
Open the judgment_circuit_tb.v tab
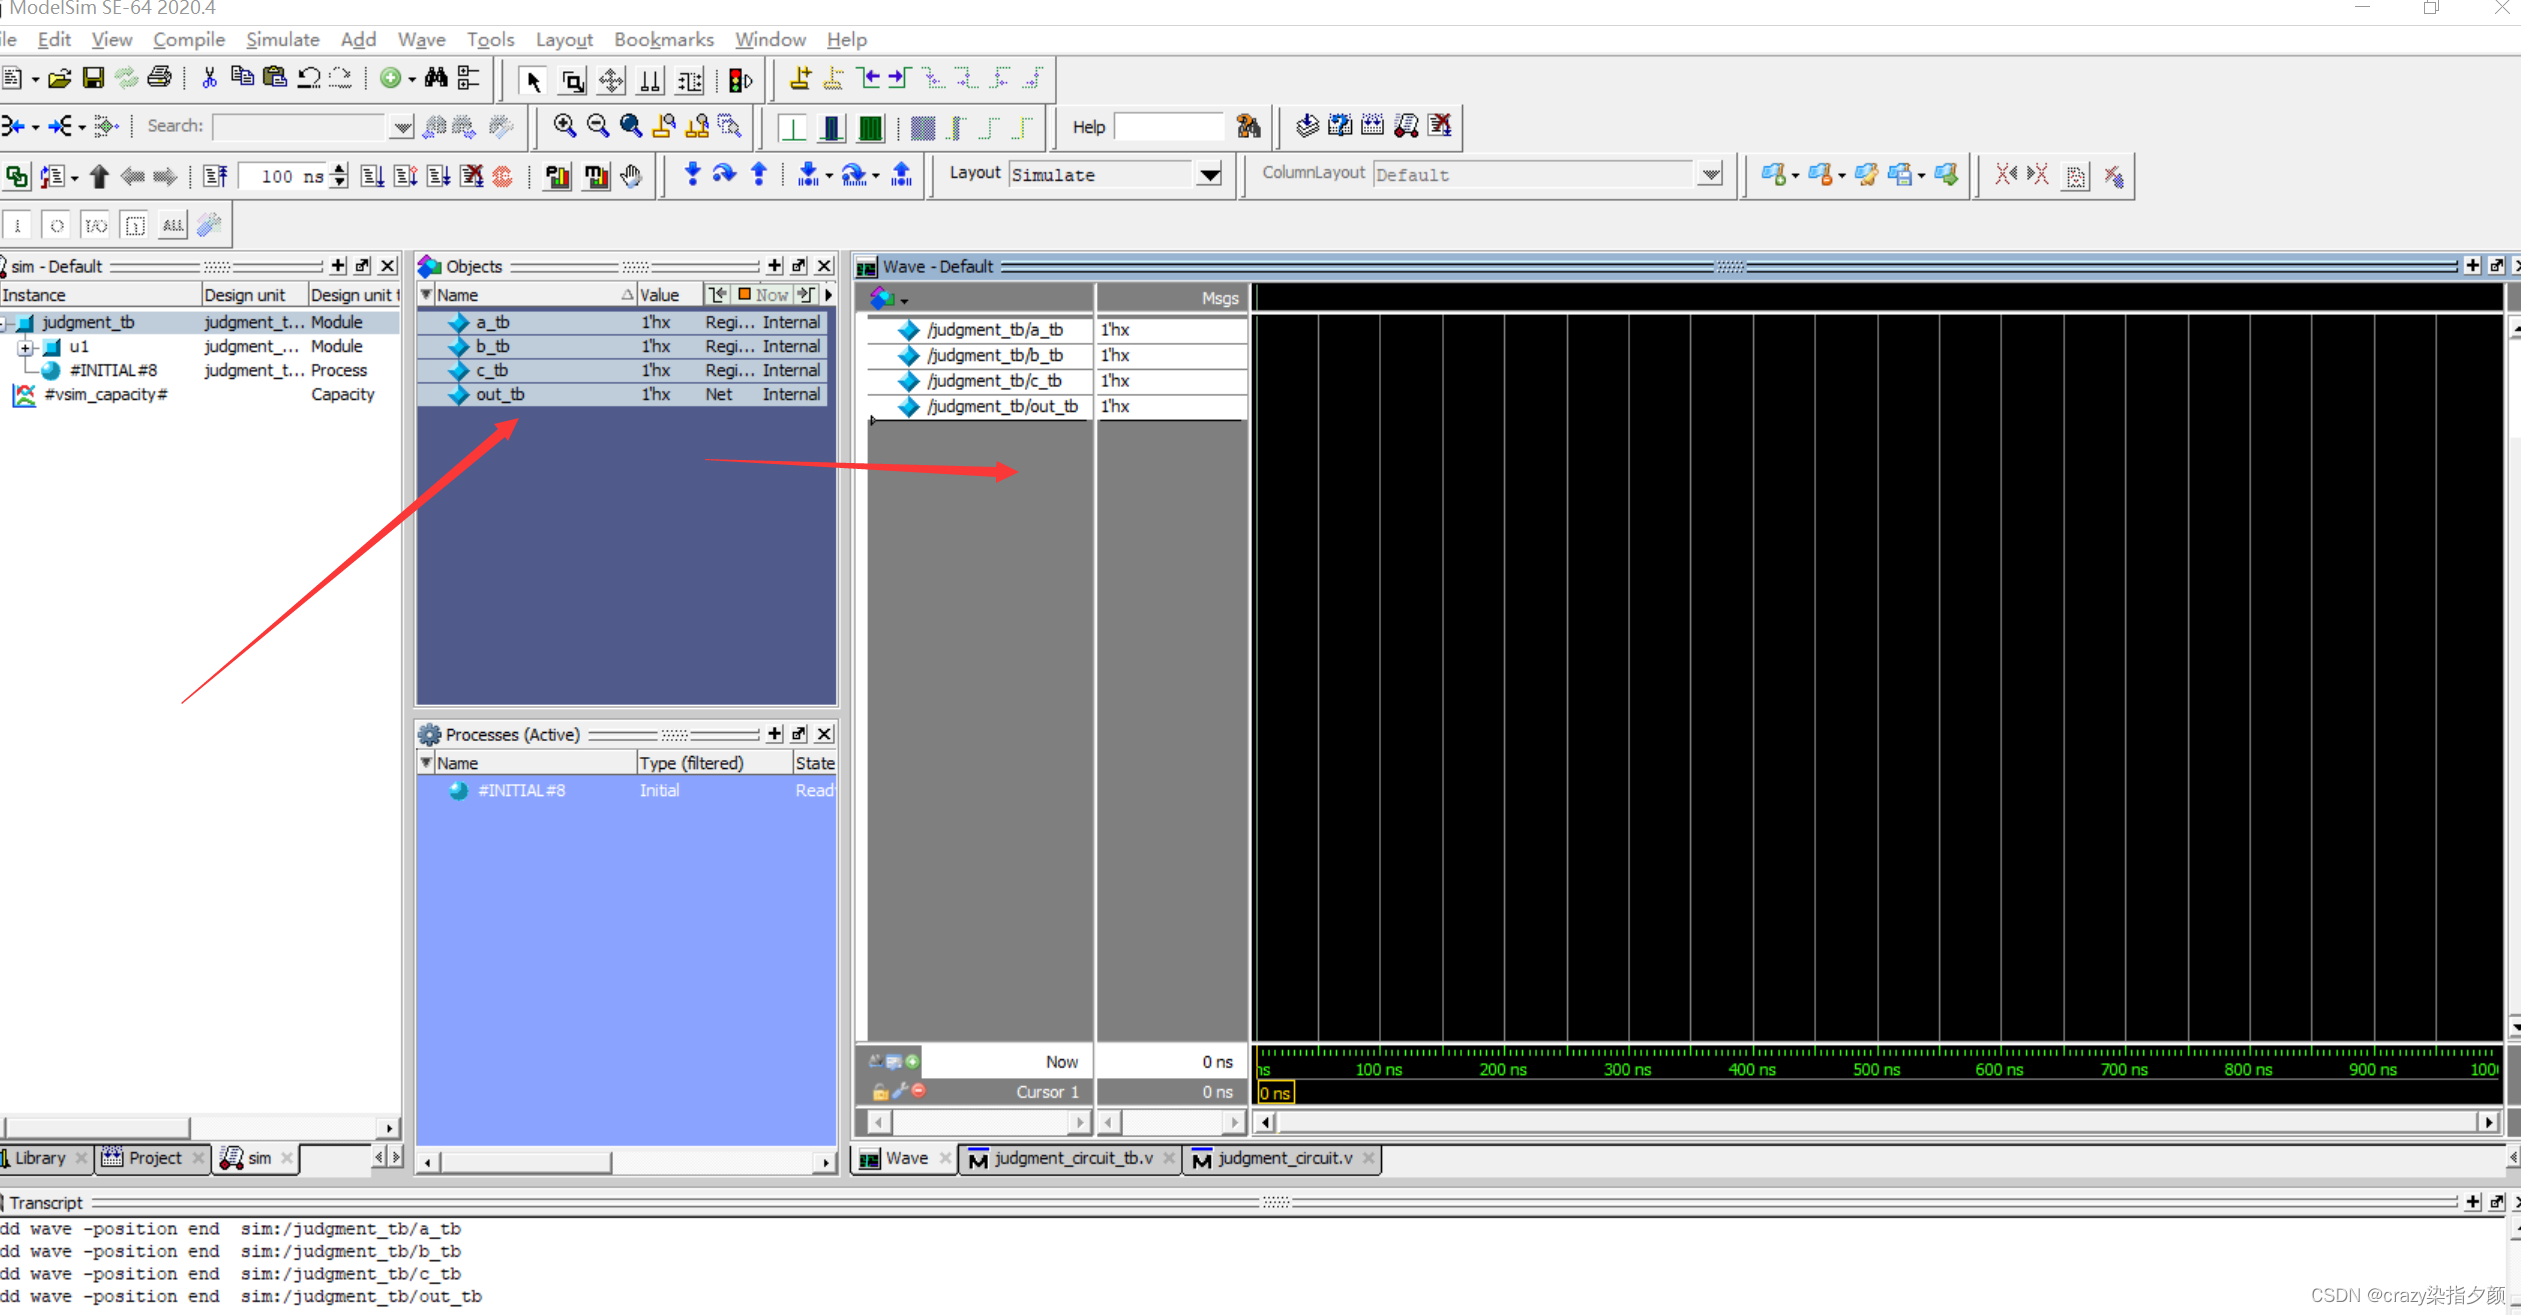1072,1158
